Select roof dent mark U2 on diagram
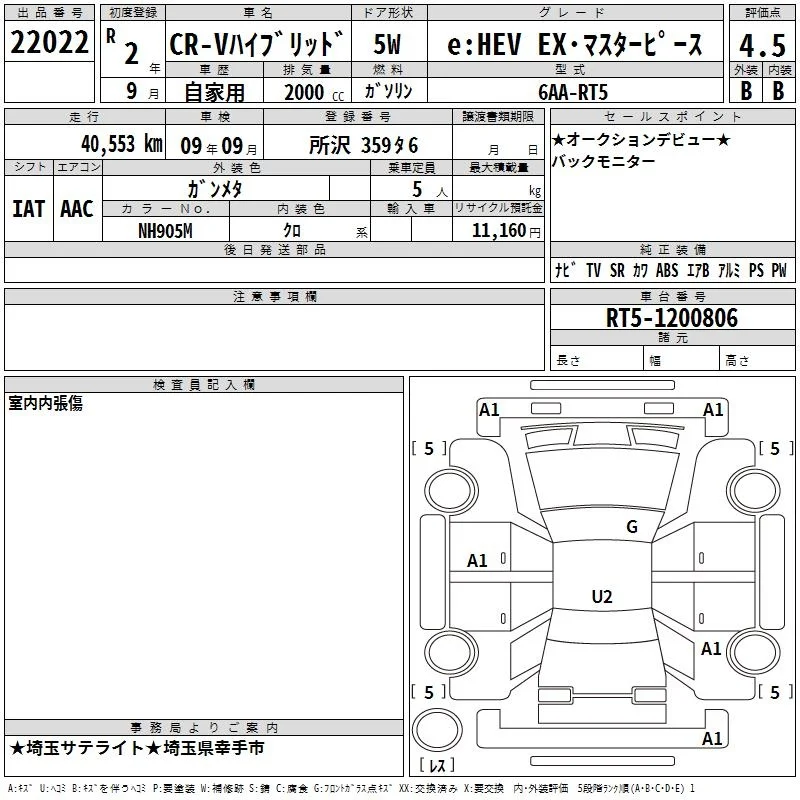This screenshot has width=800, height=800. pyautogui.click(x=602, y=596)
